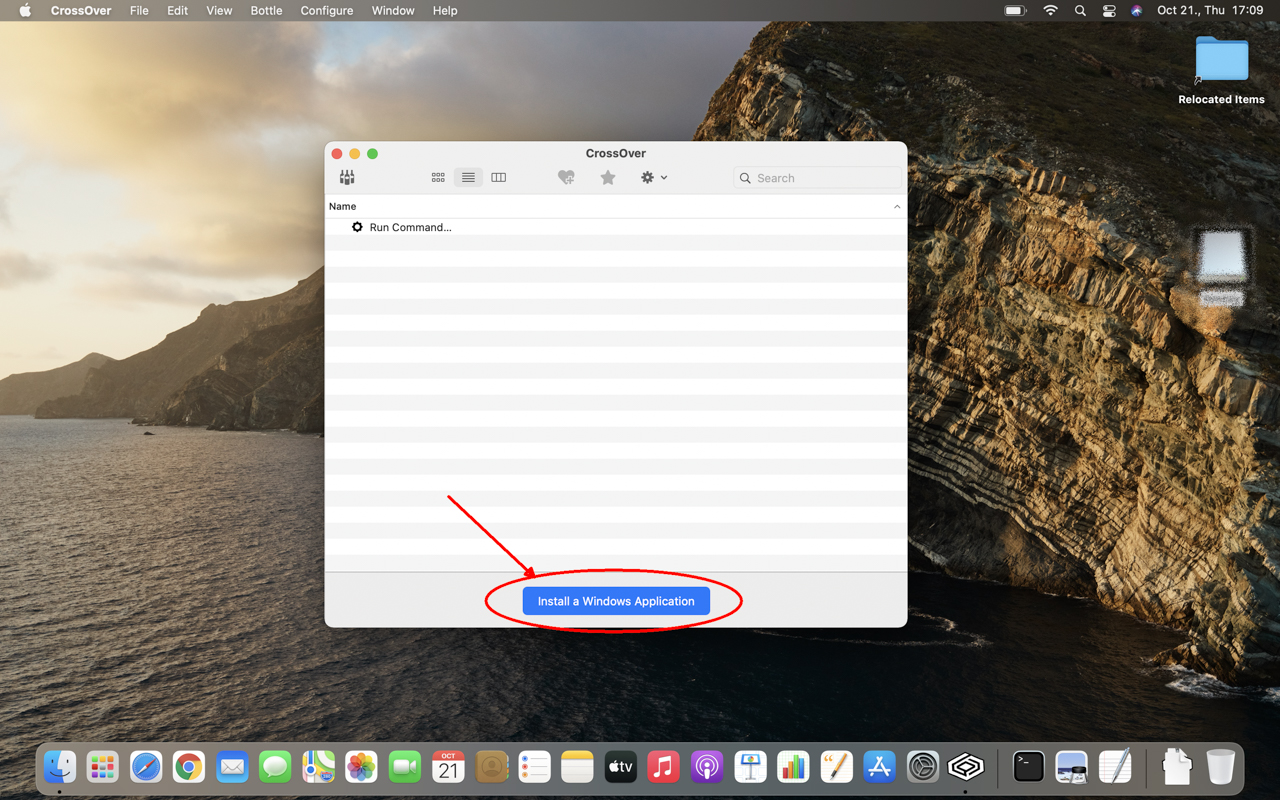Viewport: 1280px width, 800px height.
Task: Open the Edit menu
Action: click(x=178, y=11)
